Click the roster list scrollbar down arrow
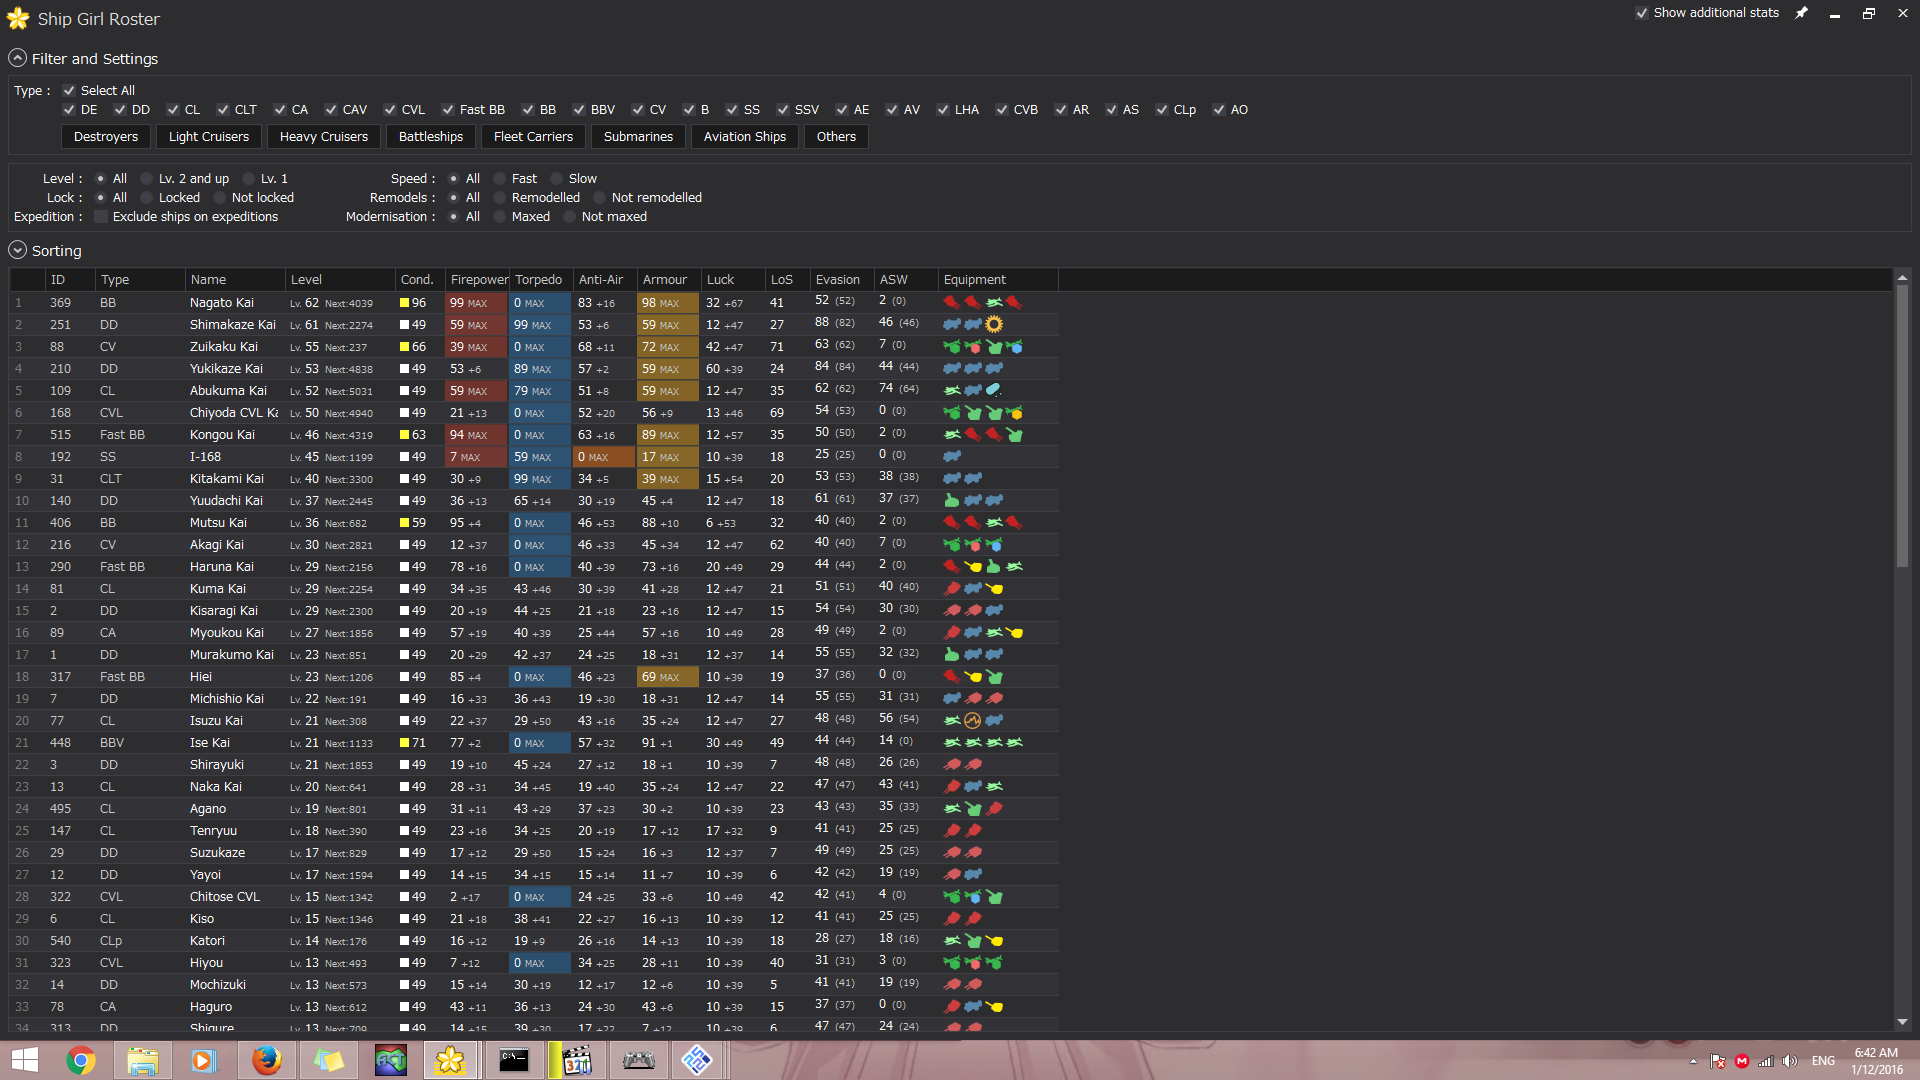Screen dimensions: 1920x1080 1902,1022
